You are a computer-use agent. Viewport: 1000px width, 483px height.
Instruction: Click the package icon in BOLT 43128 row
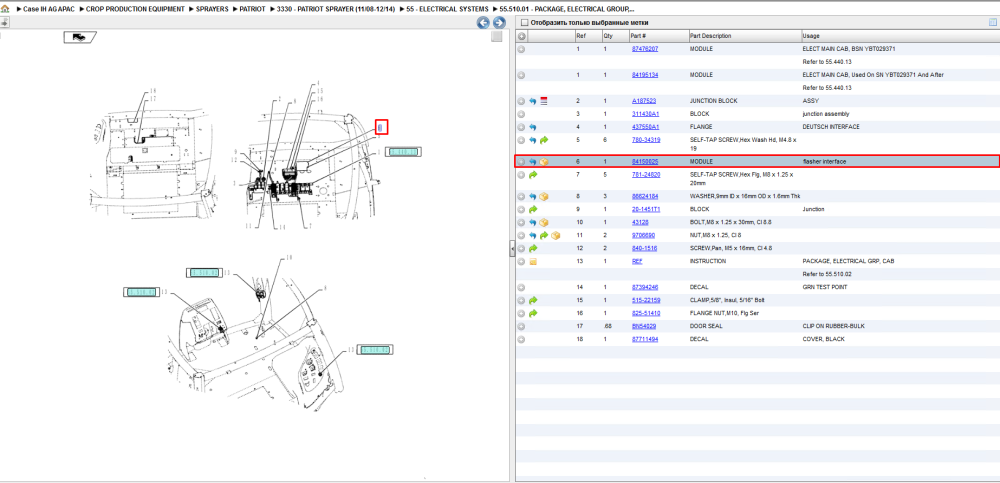pyautogui.click(x=544, y=223)
